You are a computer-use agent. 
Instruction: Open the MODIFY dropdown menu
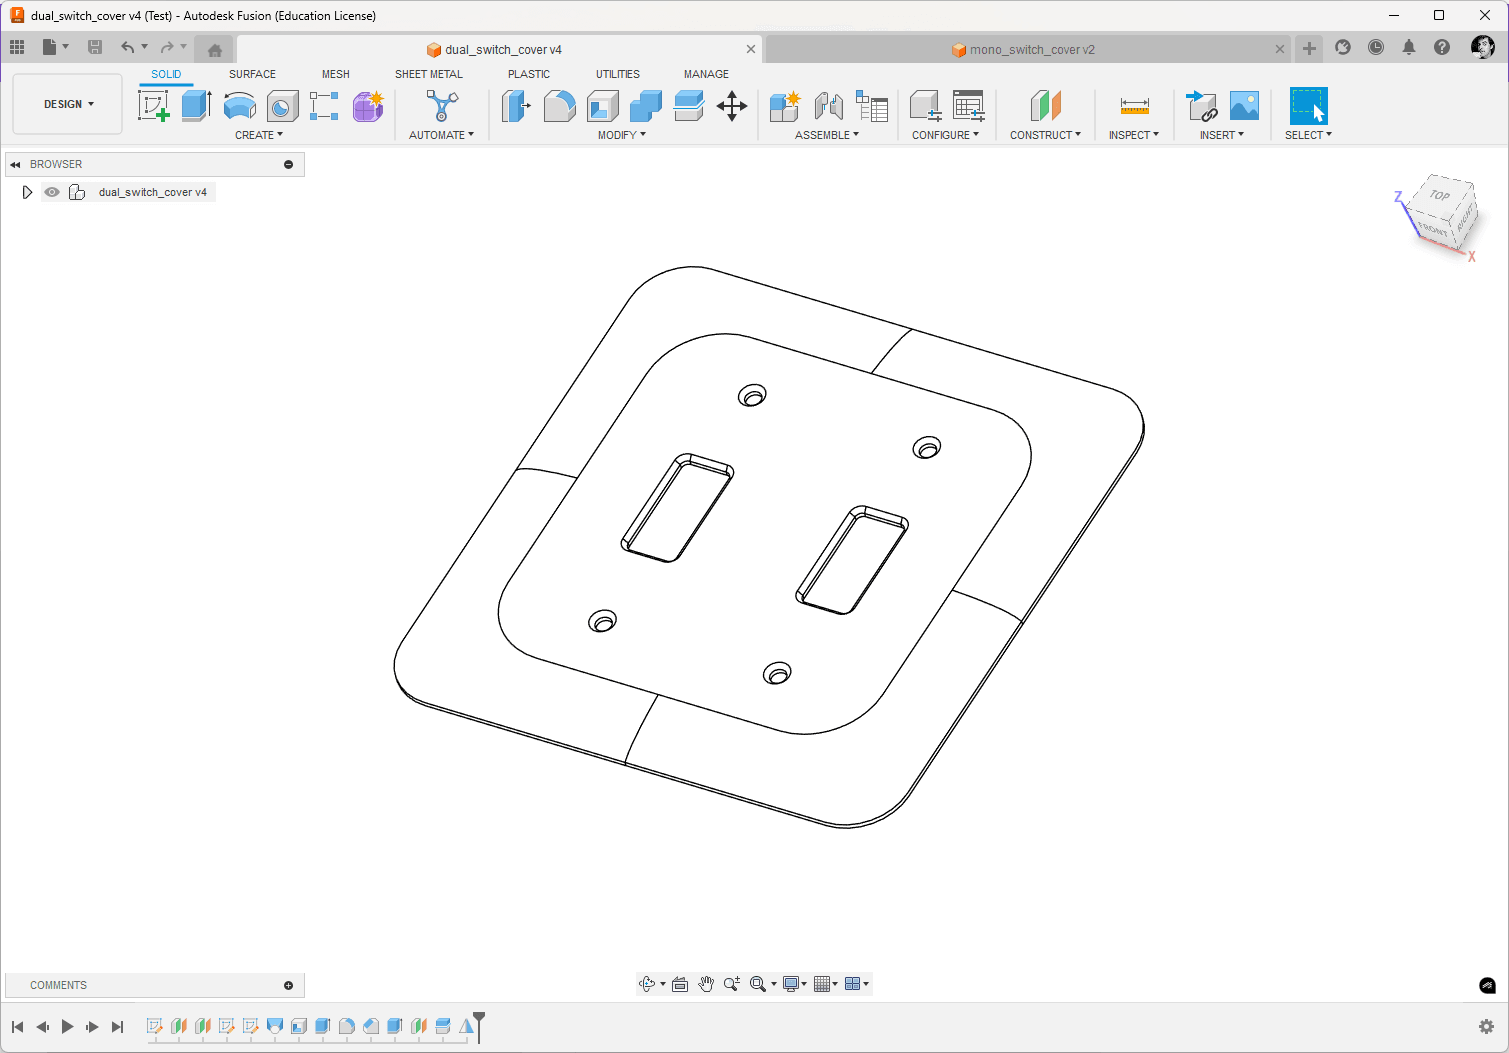tap(622, 135)
